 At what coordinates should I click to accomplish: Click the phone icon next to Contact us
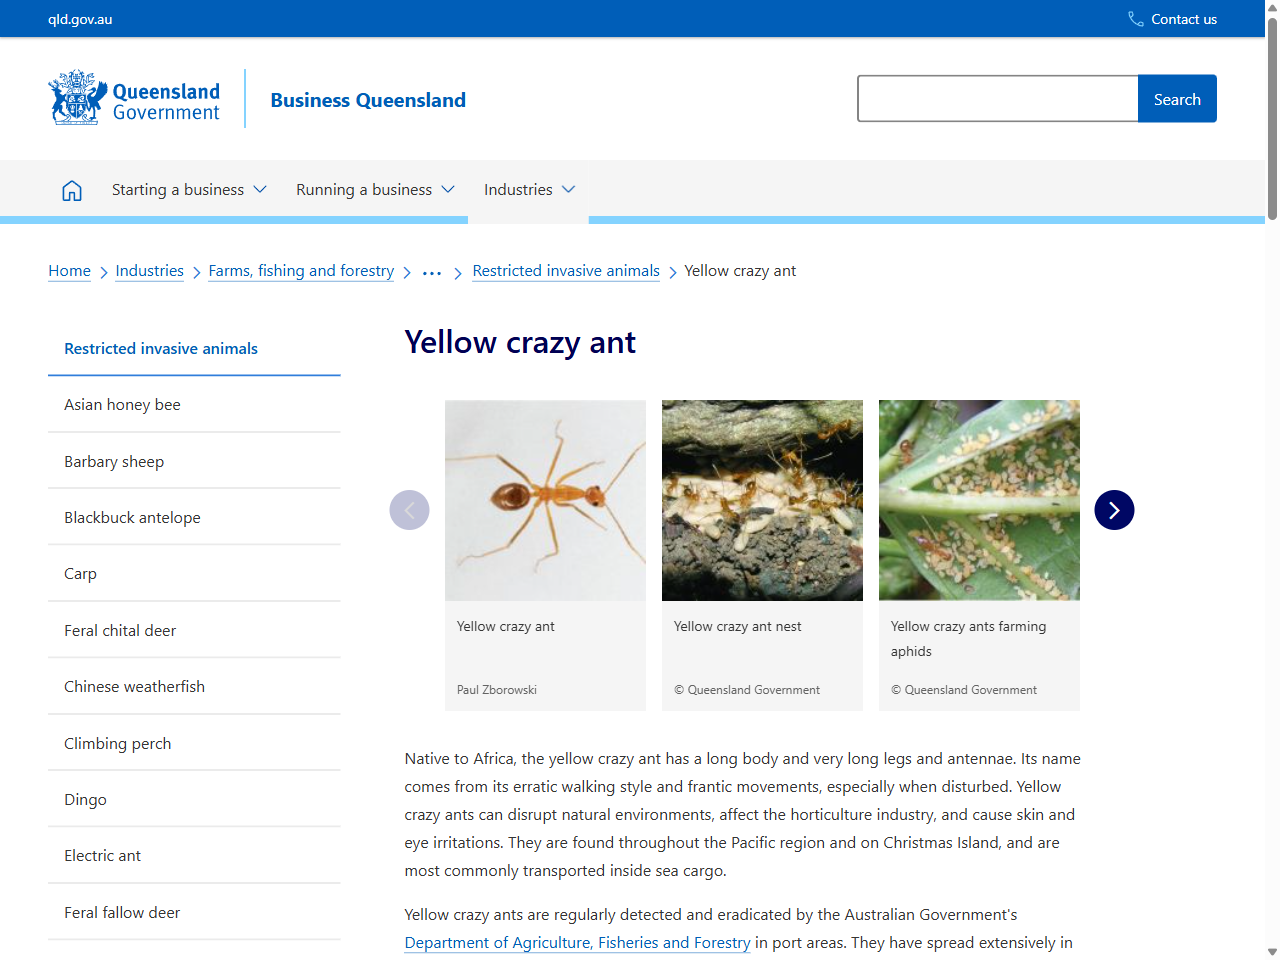(1134, 18)
